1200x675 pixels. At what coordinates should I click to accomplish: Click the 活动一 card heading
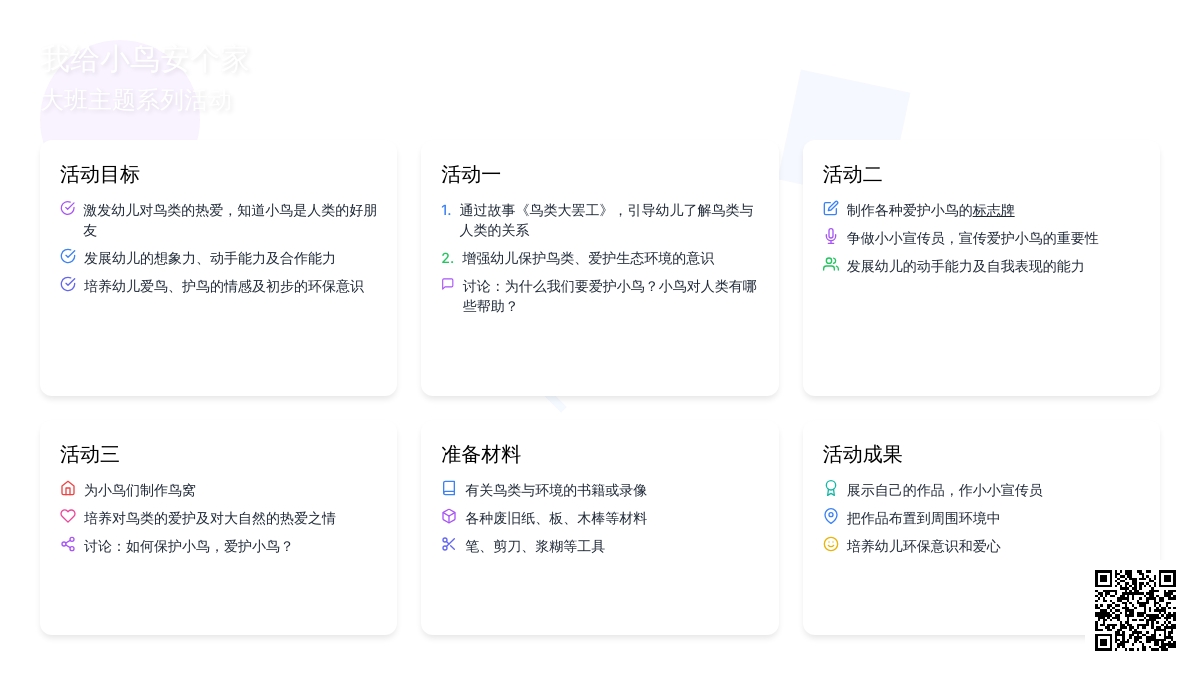[471, 174]
